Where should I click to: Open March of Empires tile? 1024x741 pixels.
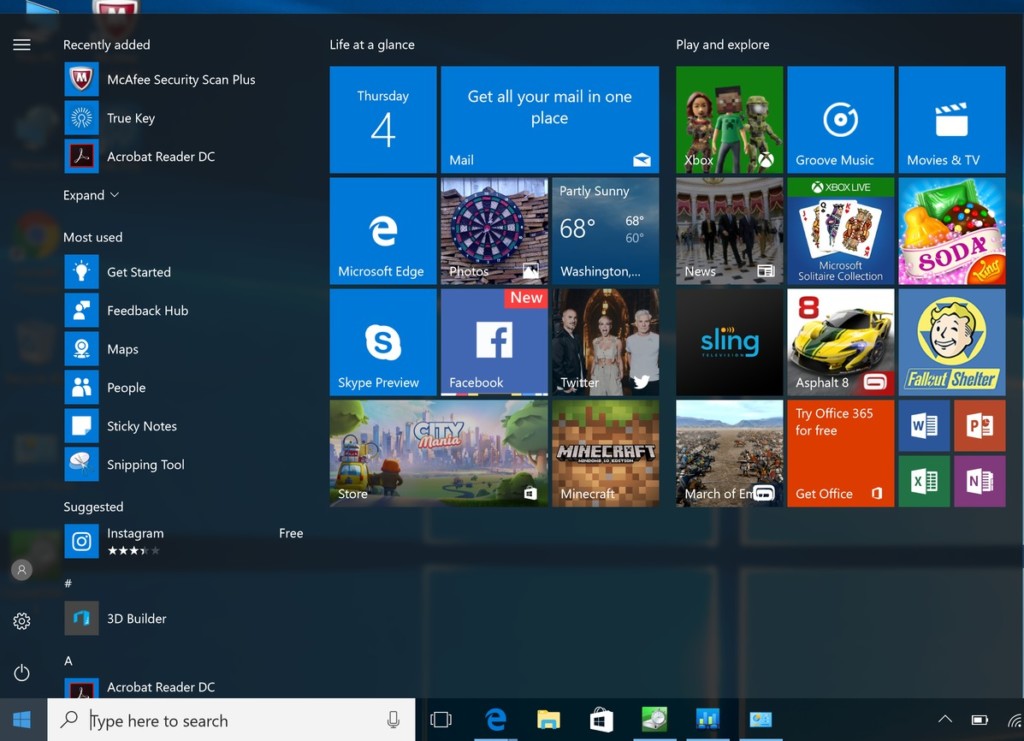tap(729, 453)
